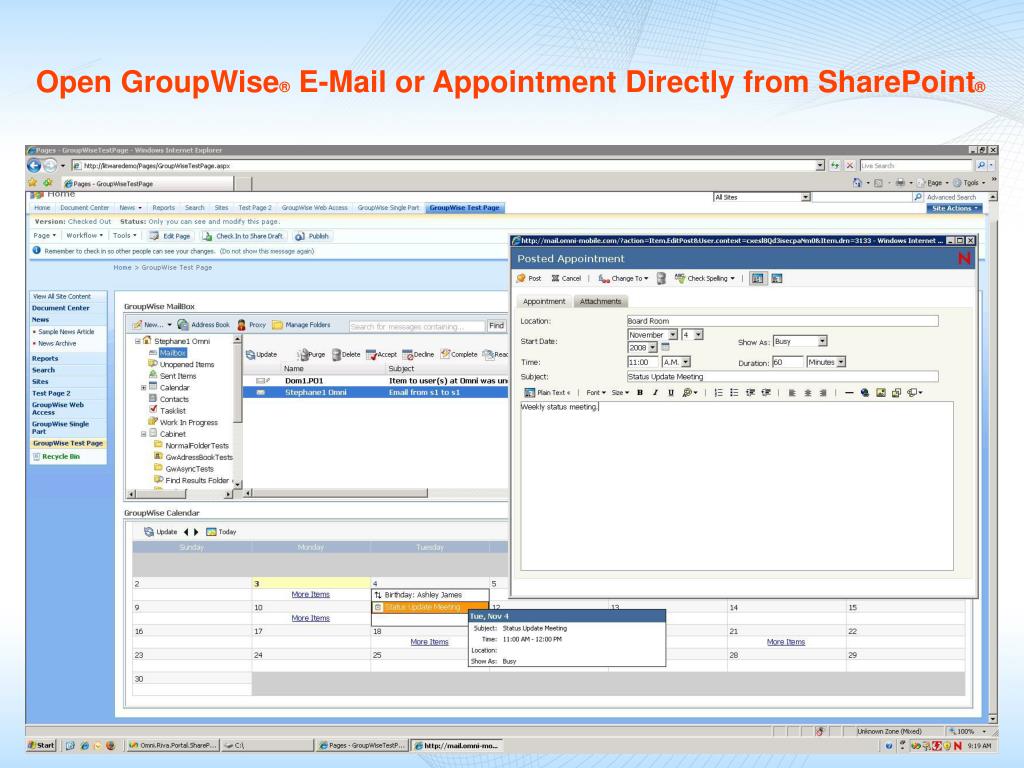Open the Font dropdown

[596, 392]
